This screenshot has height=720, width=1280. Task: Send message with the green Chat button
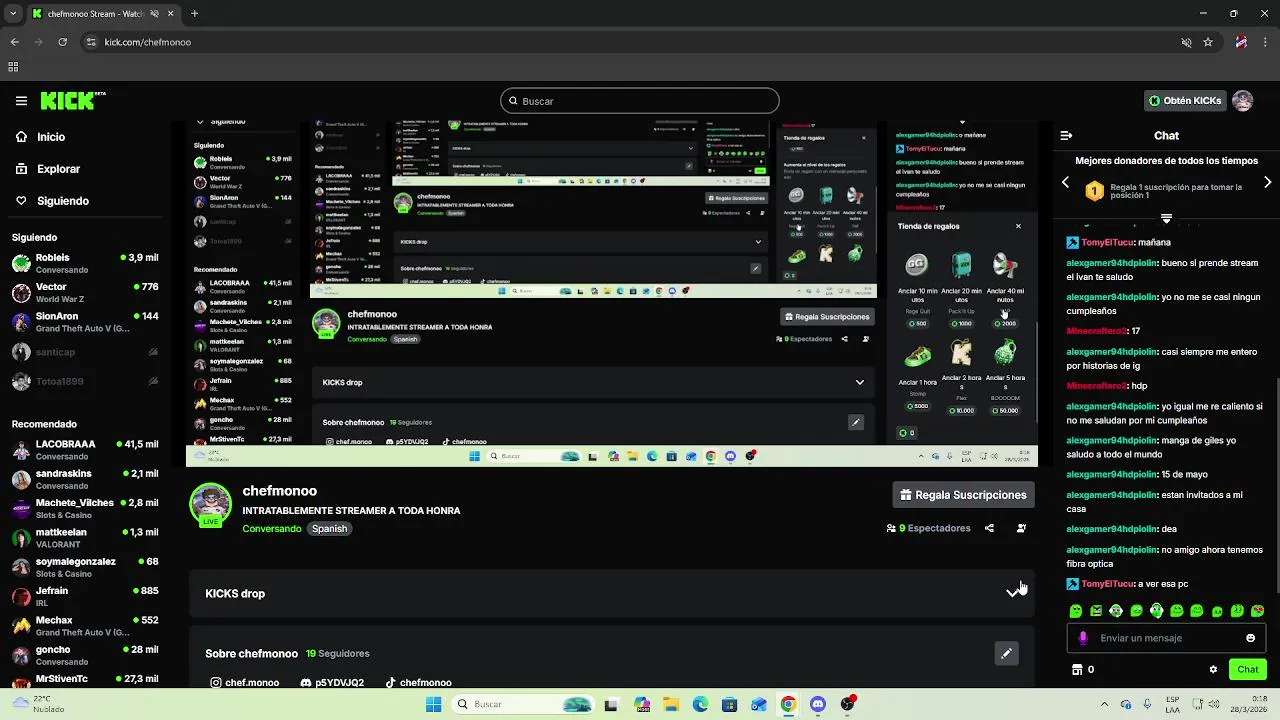pos(1248,670)
